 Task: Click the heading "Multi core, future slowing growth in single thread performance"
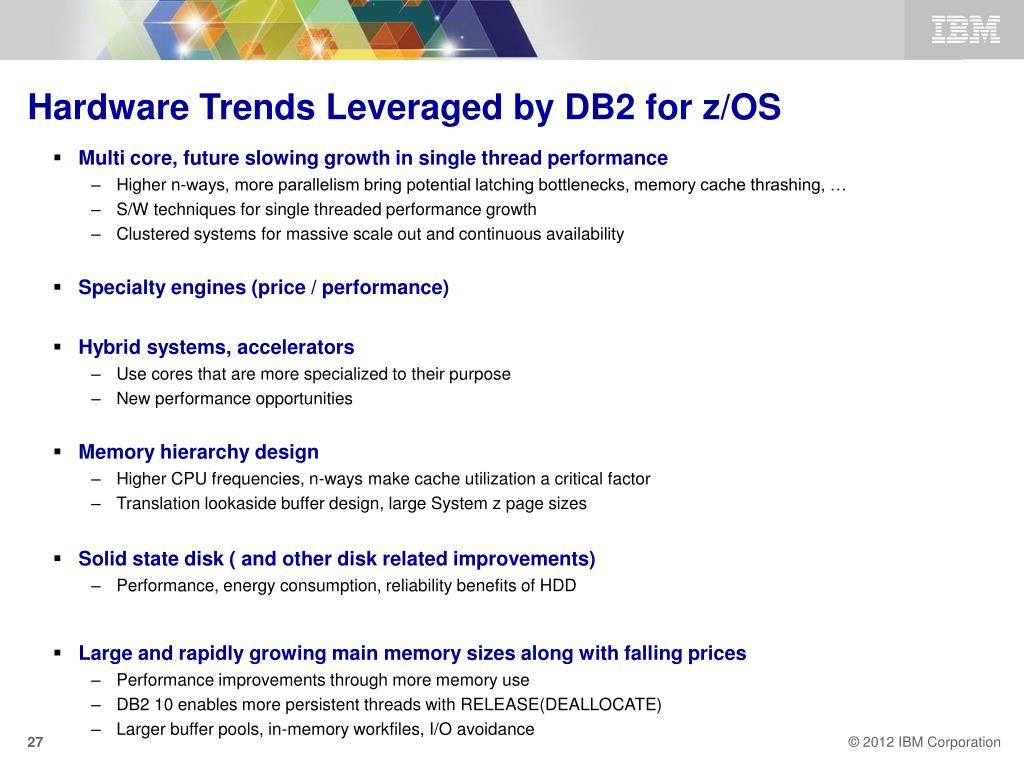pos(373,158)
